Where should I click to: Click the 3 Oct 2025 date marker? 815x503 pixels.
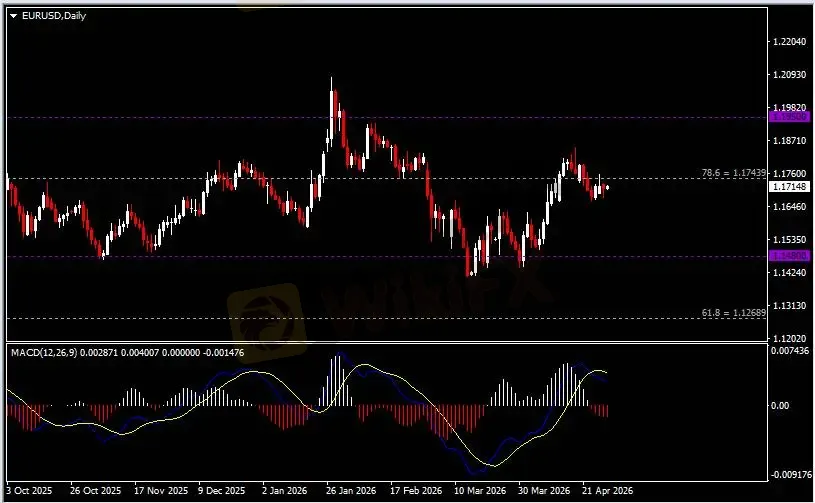[26, 492]
